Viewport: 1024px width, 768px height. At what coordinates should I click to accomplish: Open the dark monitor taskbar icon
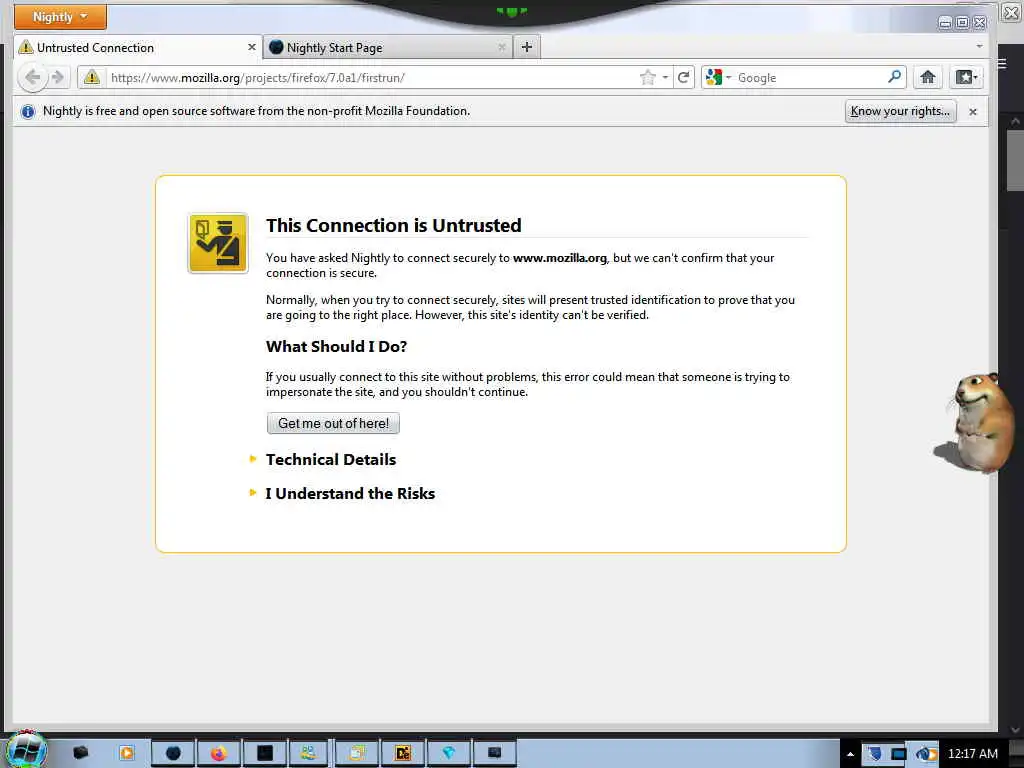(x=494, y=753)
